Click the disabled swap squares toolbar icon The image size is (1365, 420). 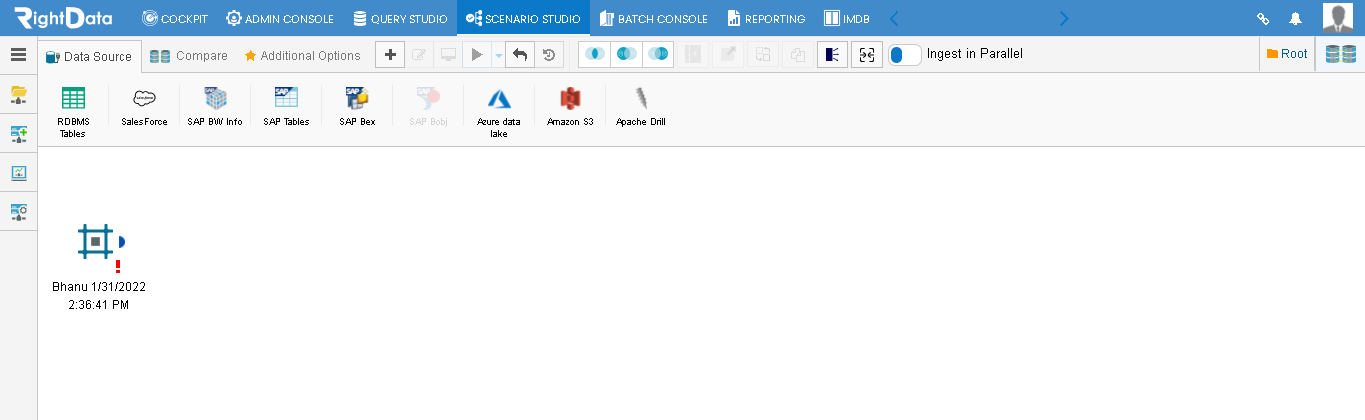[x=763, y=55]
